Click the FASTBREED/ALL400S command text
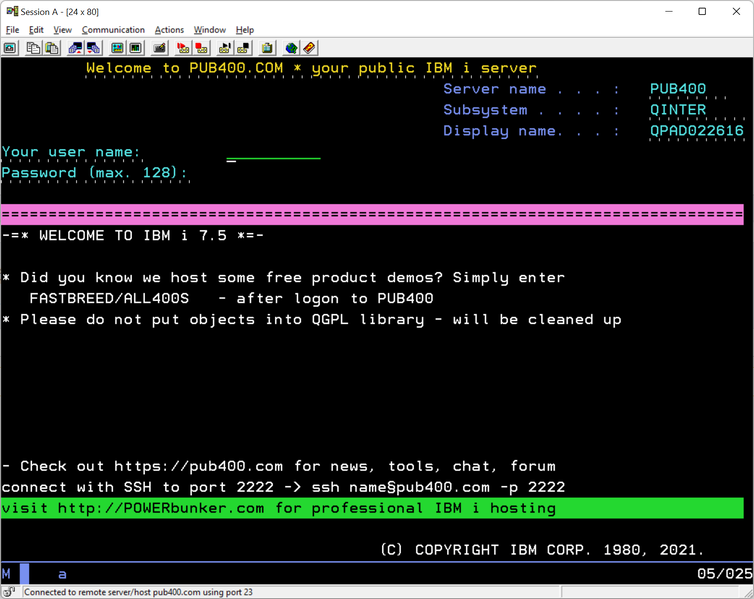Viewport: 754px width, 599px height. coord(109,299)
